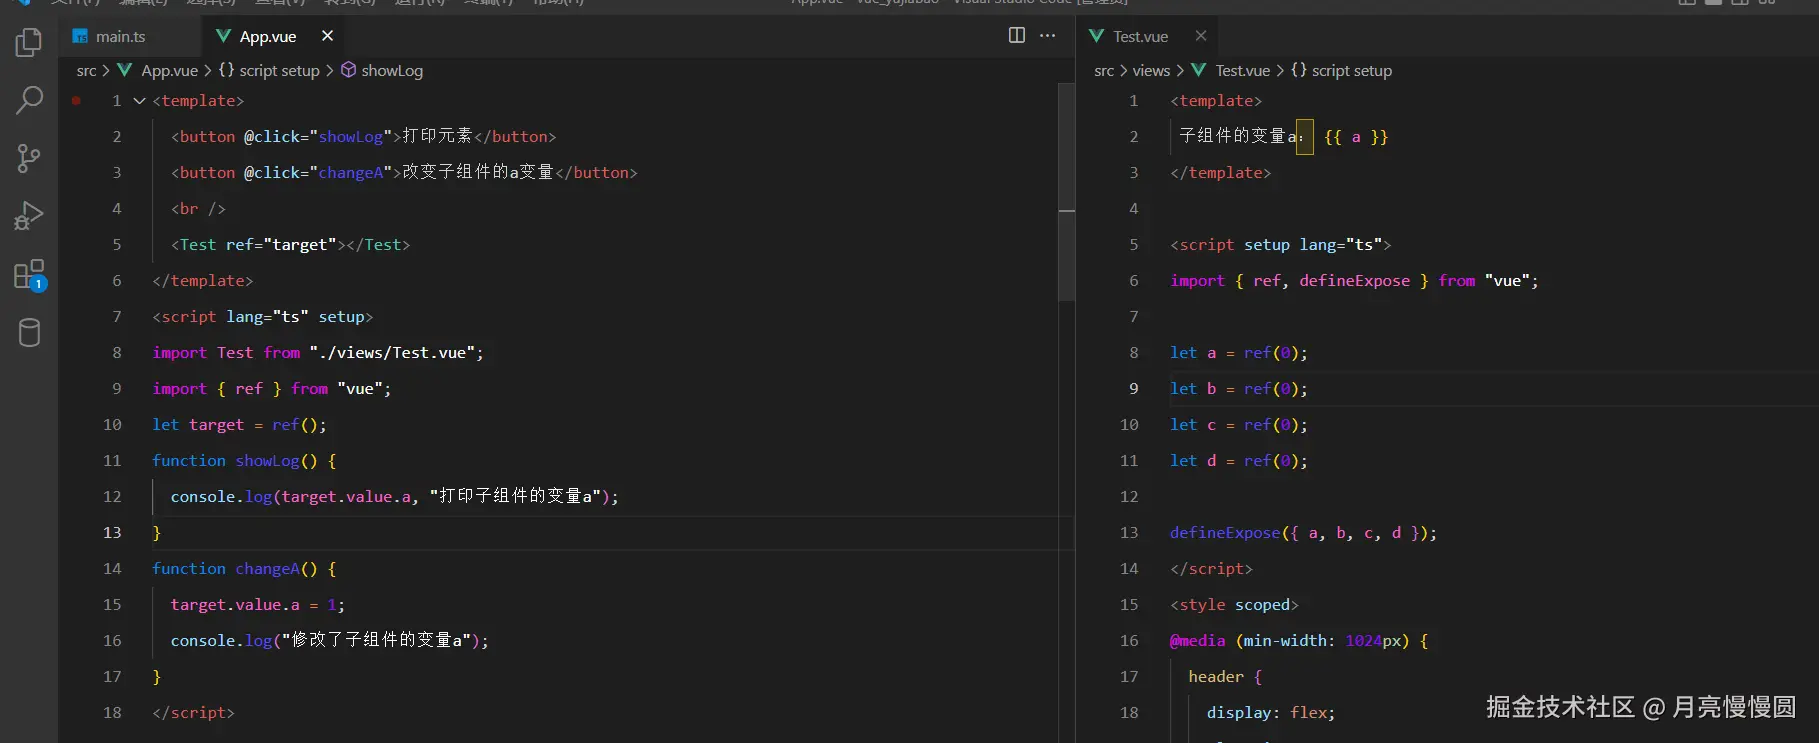Click 'let d = ref(0);' in Test.vue
The height and width of the screenshot is (743, 1819).
[x=1238, y=461]
